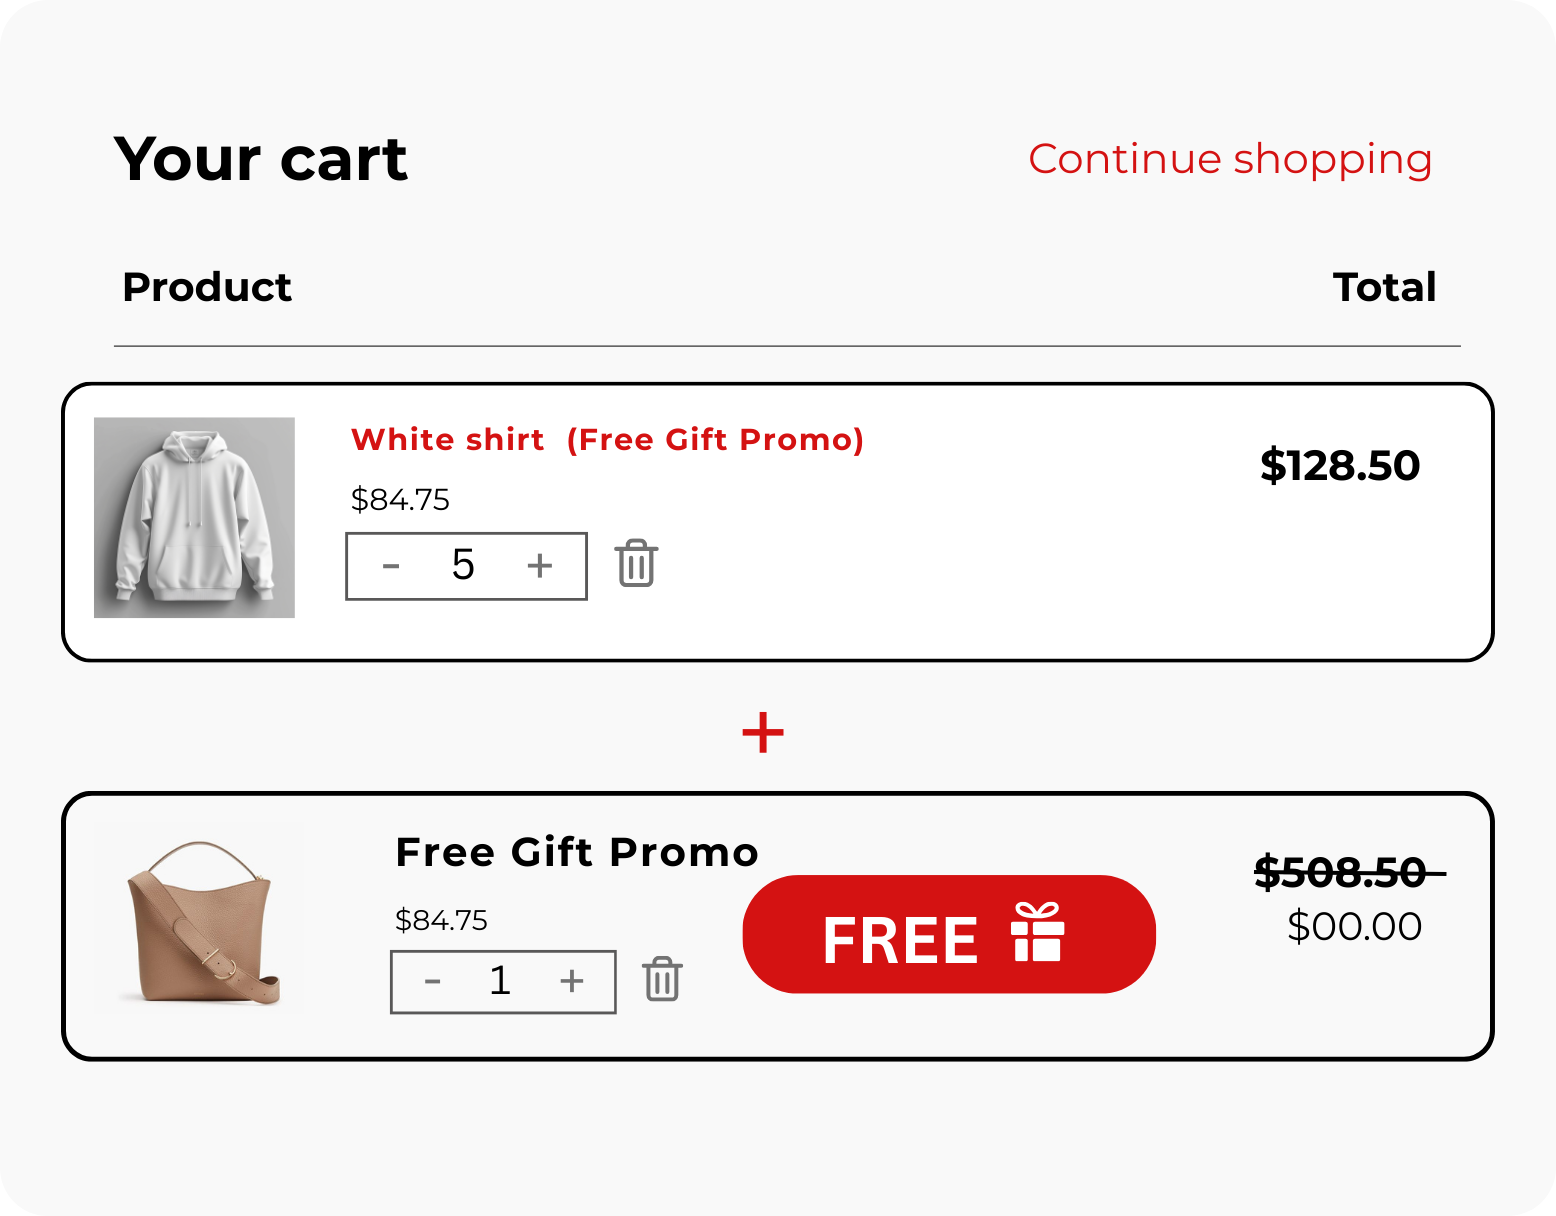
Task: Click the crossed-out $508.50 price
Action: (1340, 873)
